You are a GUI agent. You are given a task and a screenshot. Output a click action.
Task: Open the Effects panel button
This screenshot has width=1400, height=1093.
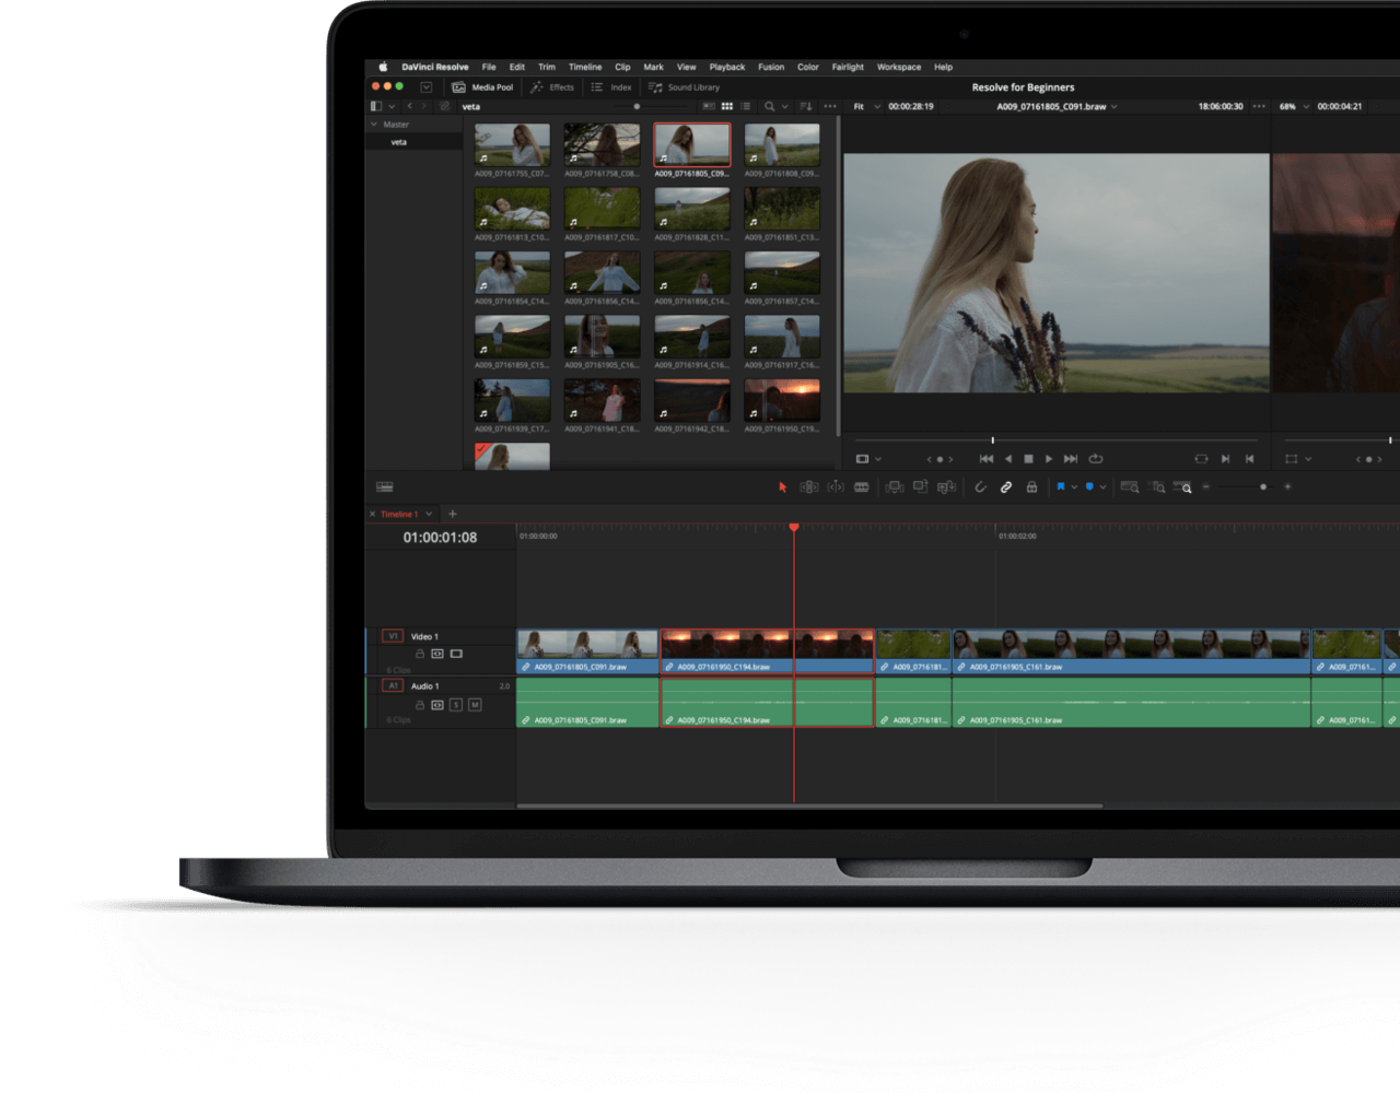pos(553,87)
